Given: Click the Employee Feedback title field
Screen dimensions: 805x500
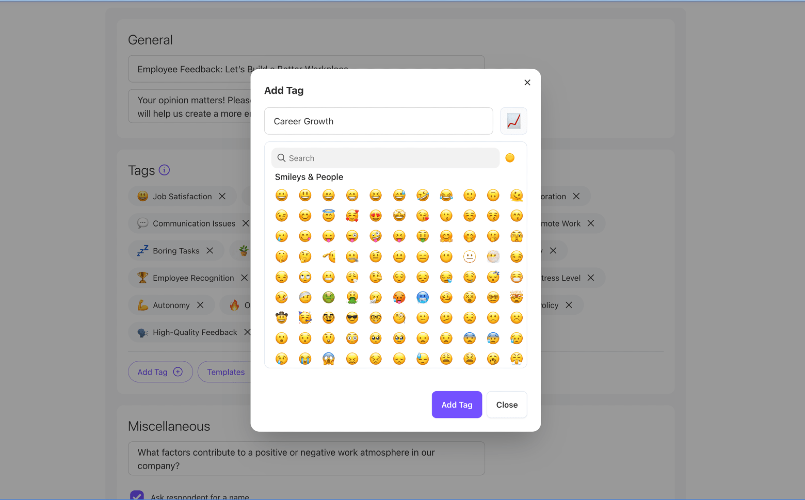Looking at the screenshot, I should coord(306,69).
